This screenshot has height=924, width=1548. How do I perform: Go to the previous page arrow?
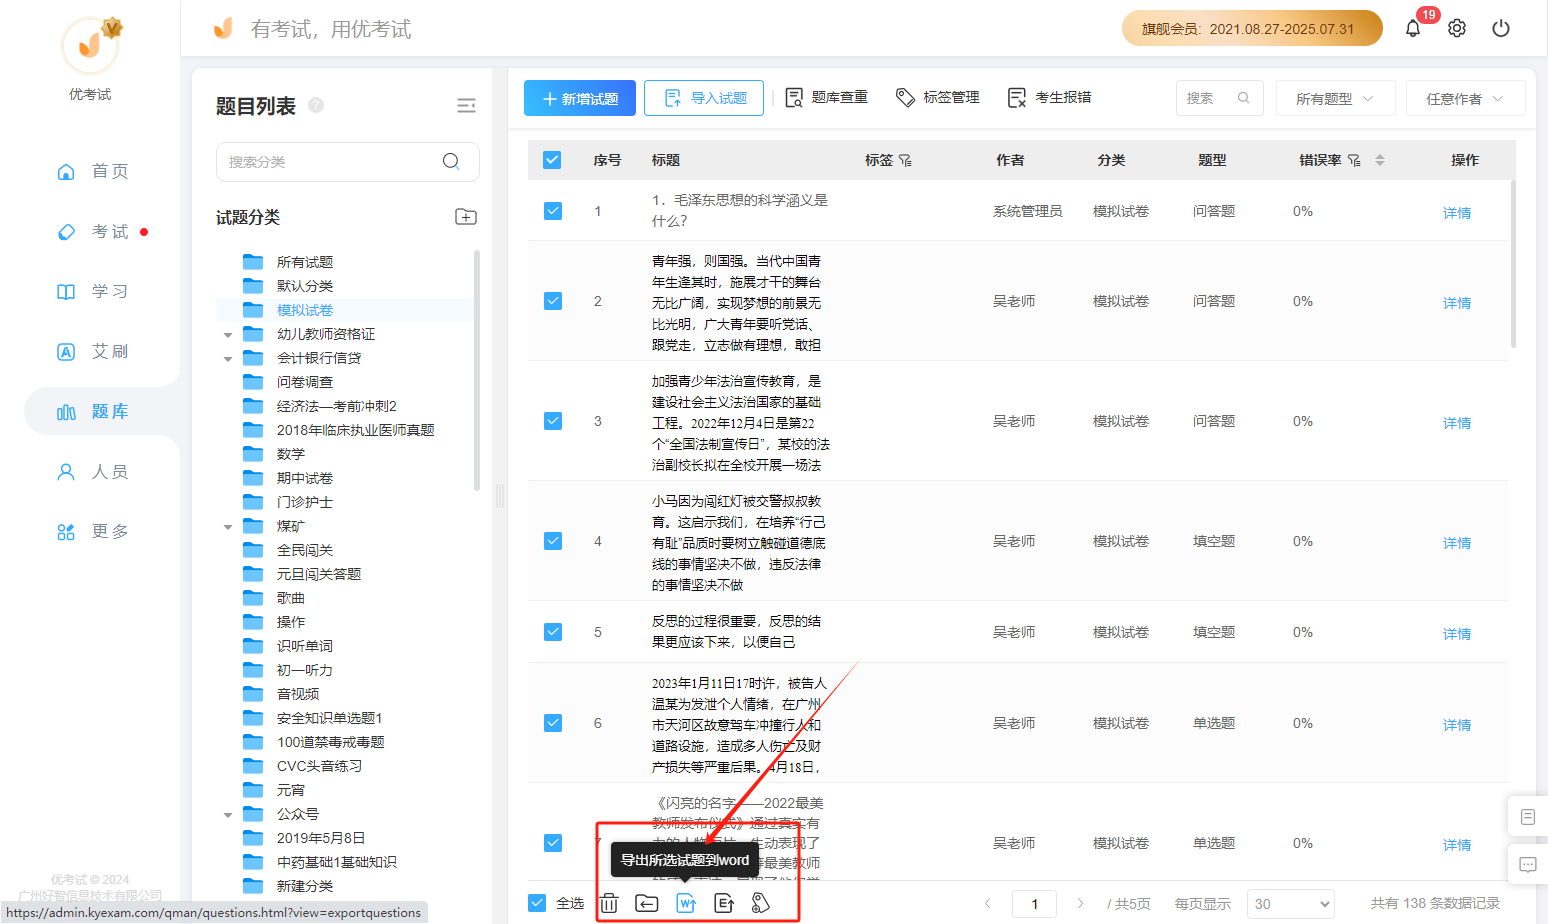[x=988, y=903]
